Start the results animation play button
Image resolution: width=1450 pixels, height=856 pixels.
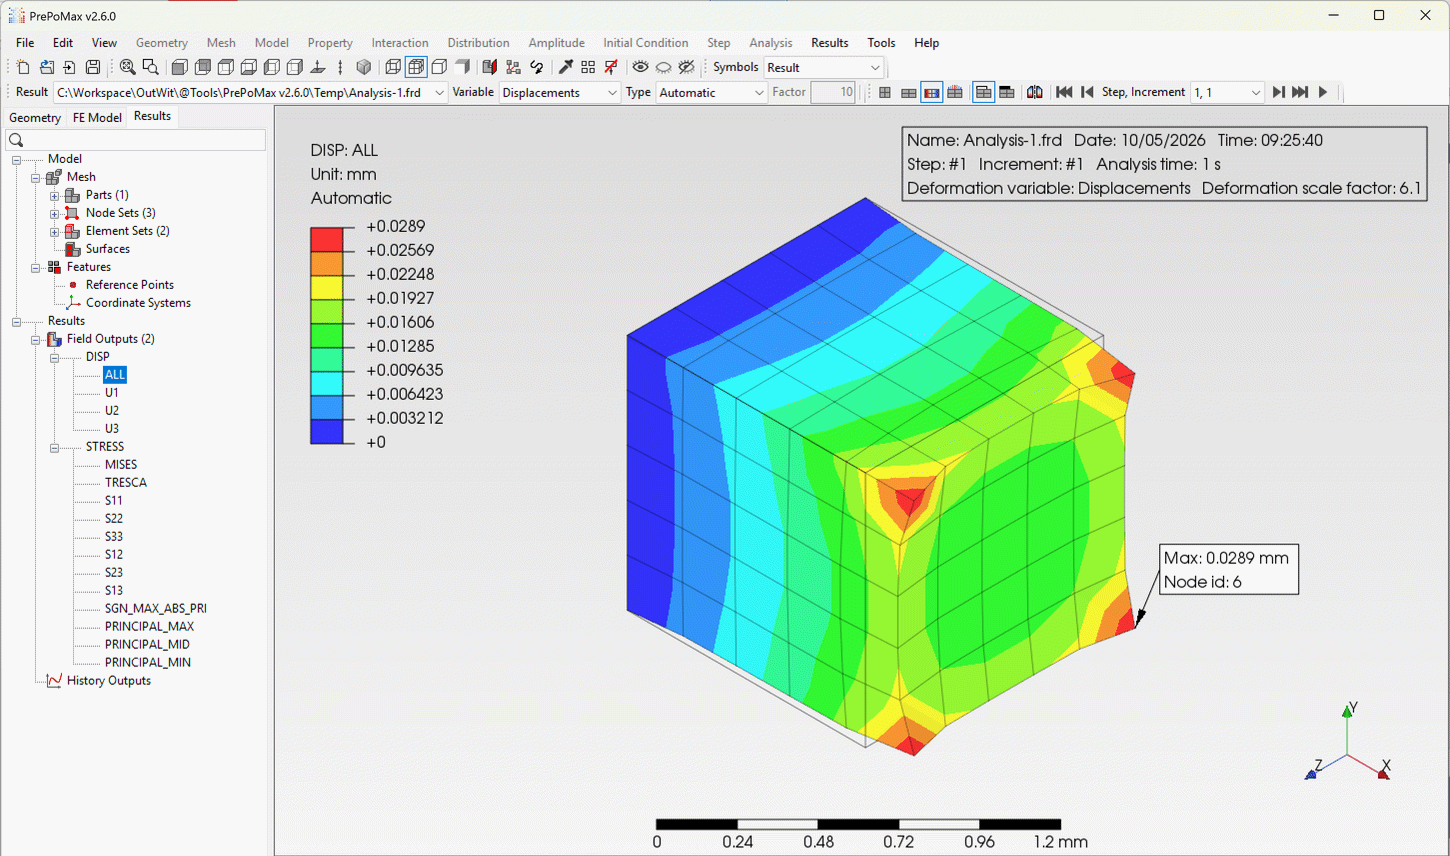point(1323,92)
